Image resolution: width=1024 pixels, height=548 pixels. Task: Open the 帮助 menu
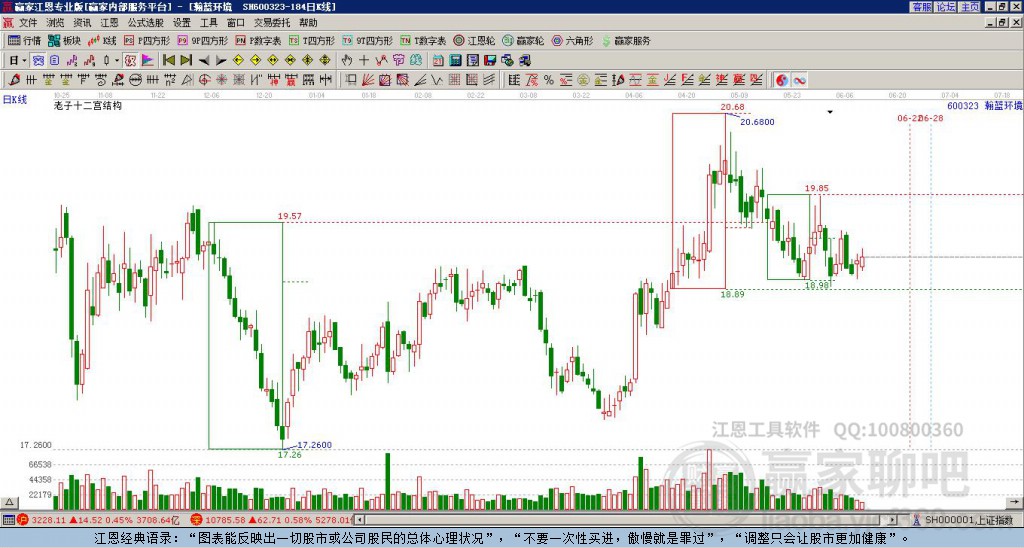[x=308, y=23]
